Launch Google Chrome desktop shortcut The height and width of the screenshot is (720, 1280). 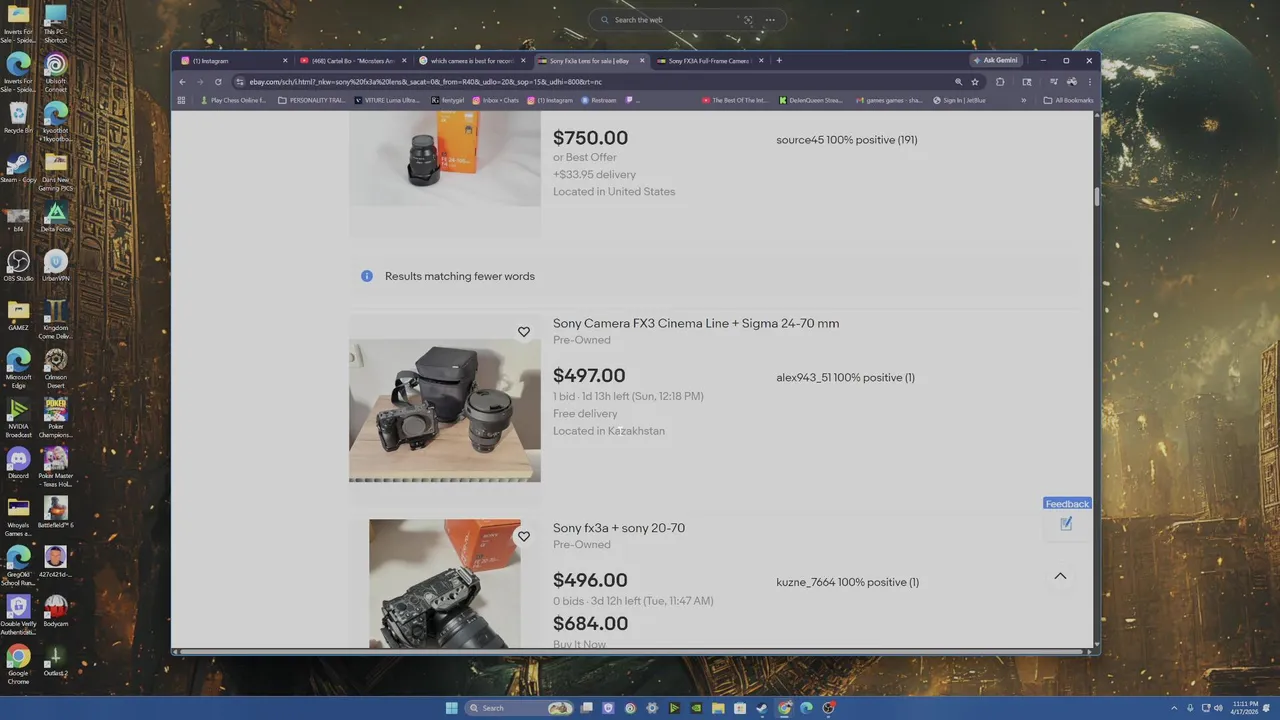[x=18, y=664]
